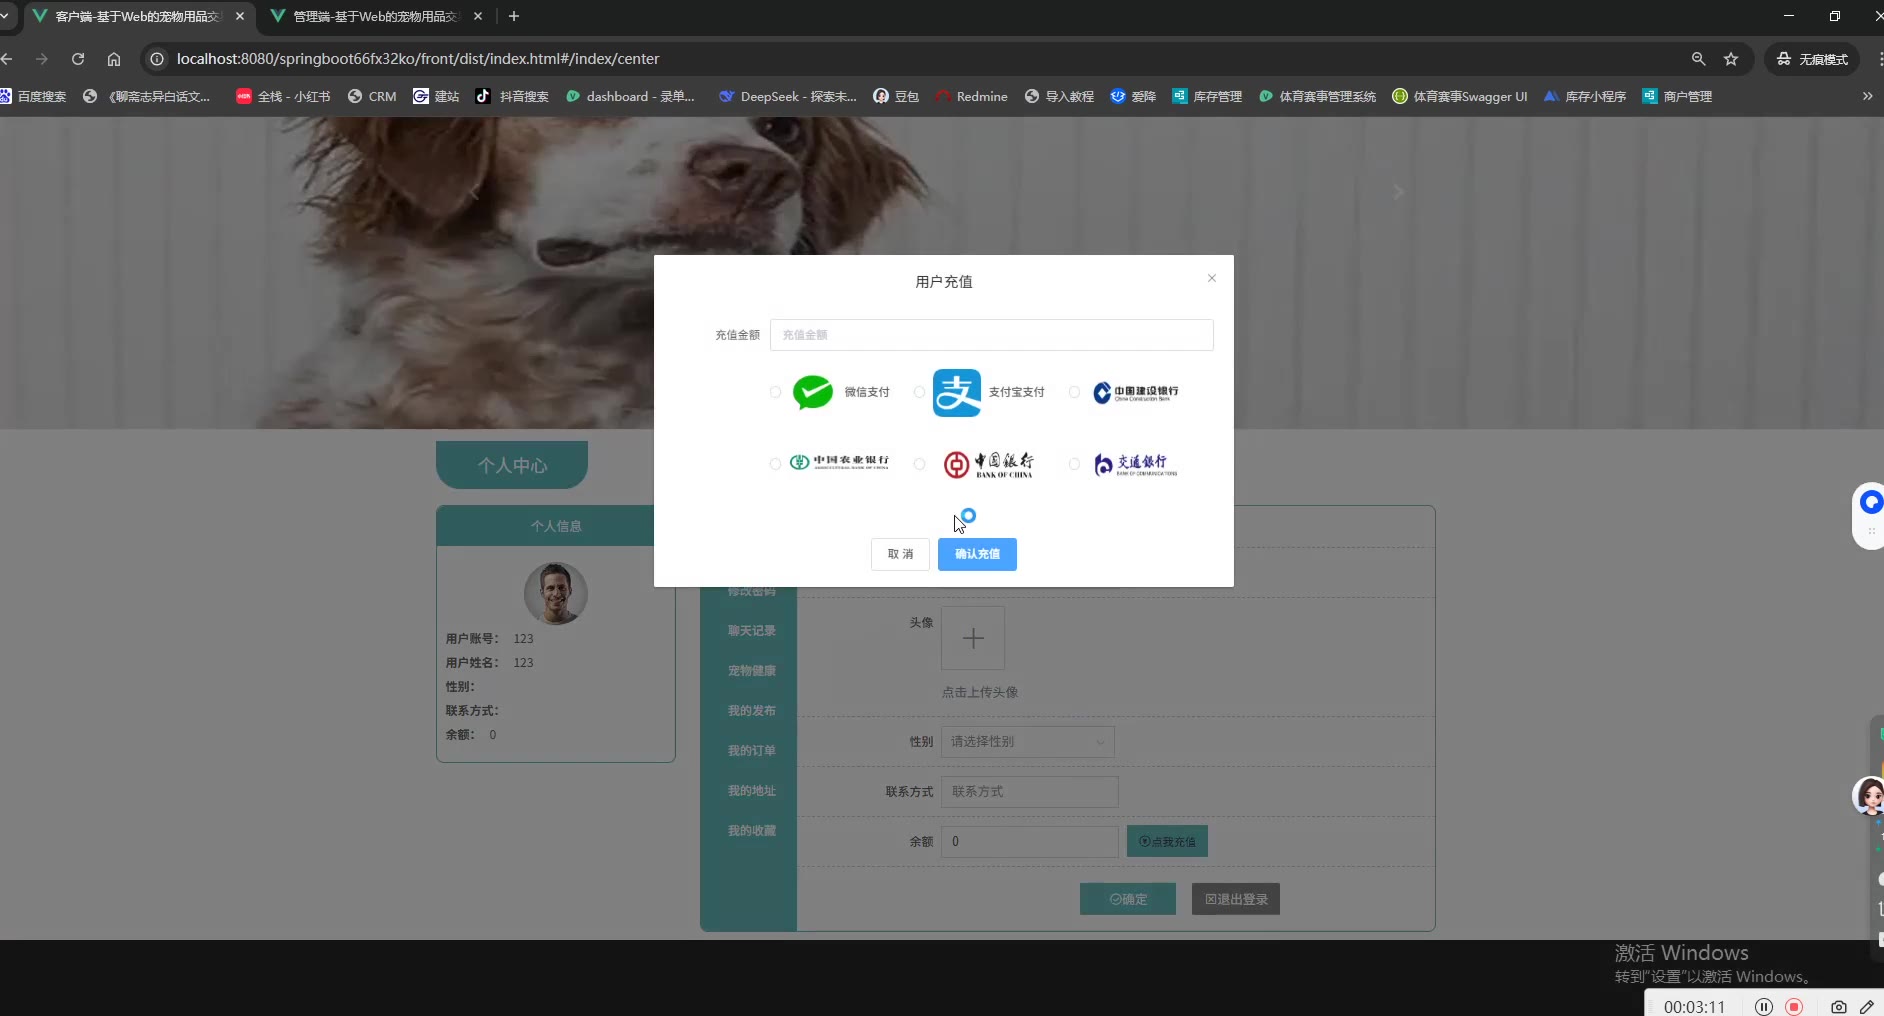View site information icon in address bar

pos(157,59)
